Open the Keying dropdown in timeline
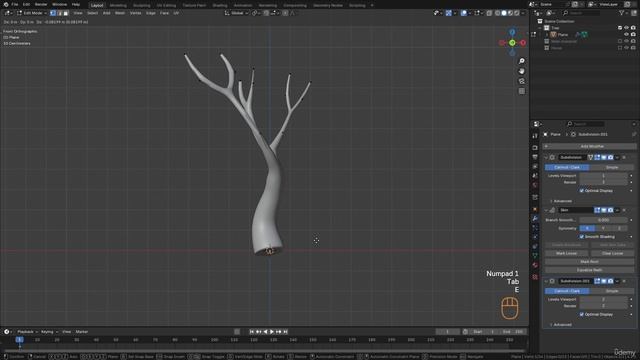The width and height of the screenshot is (640, 360). [49, 332]
